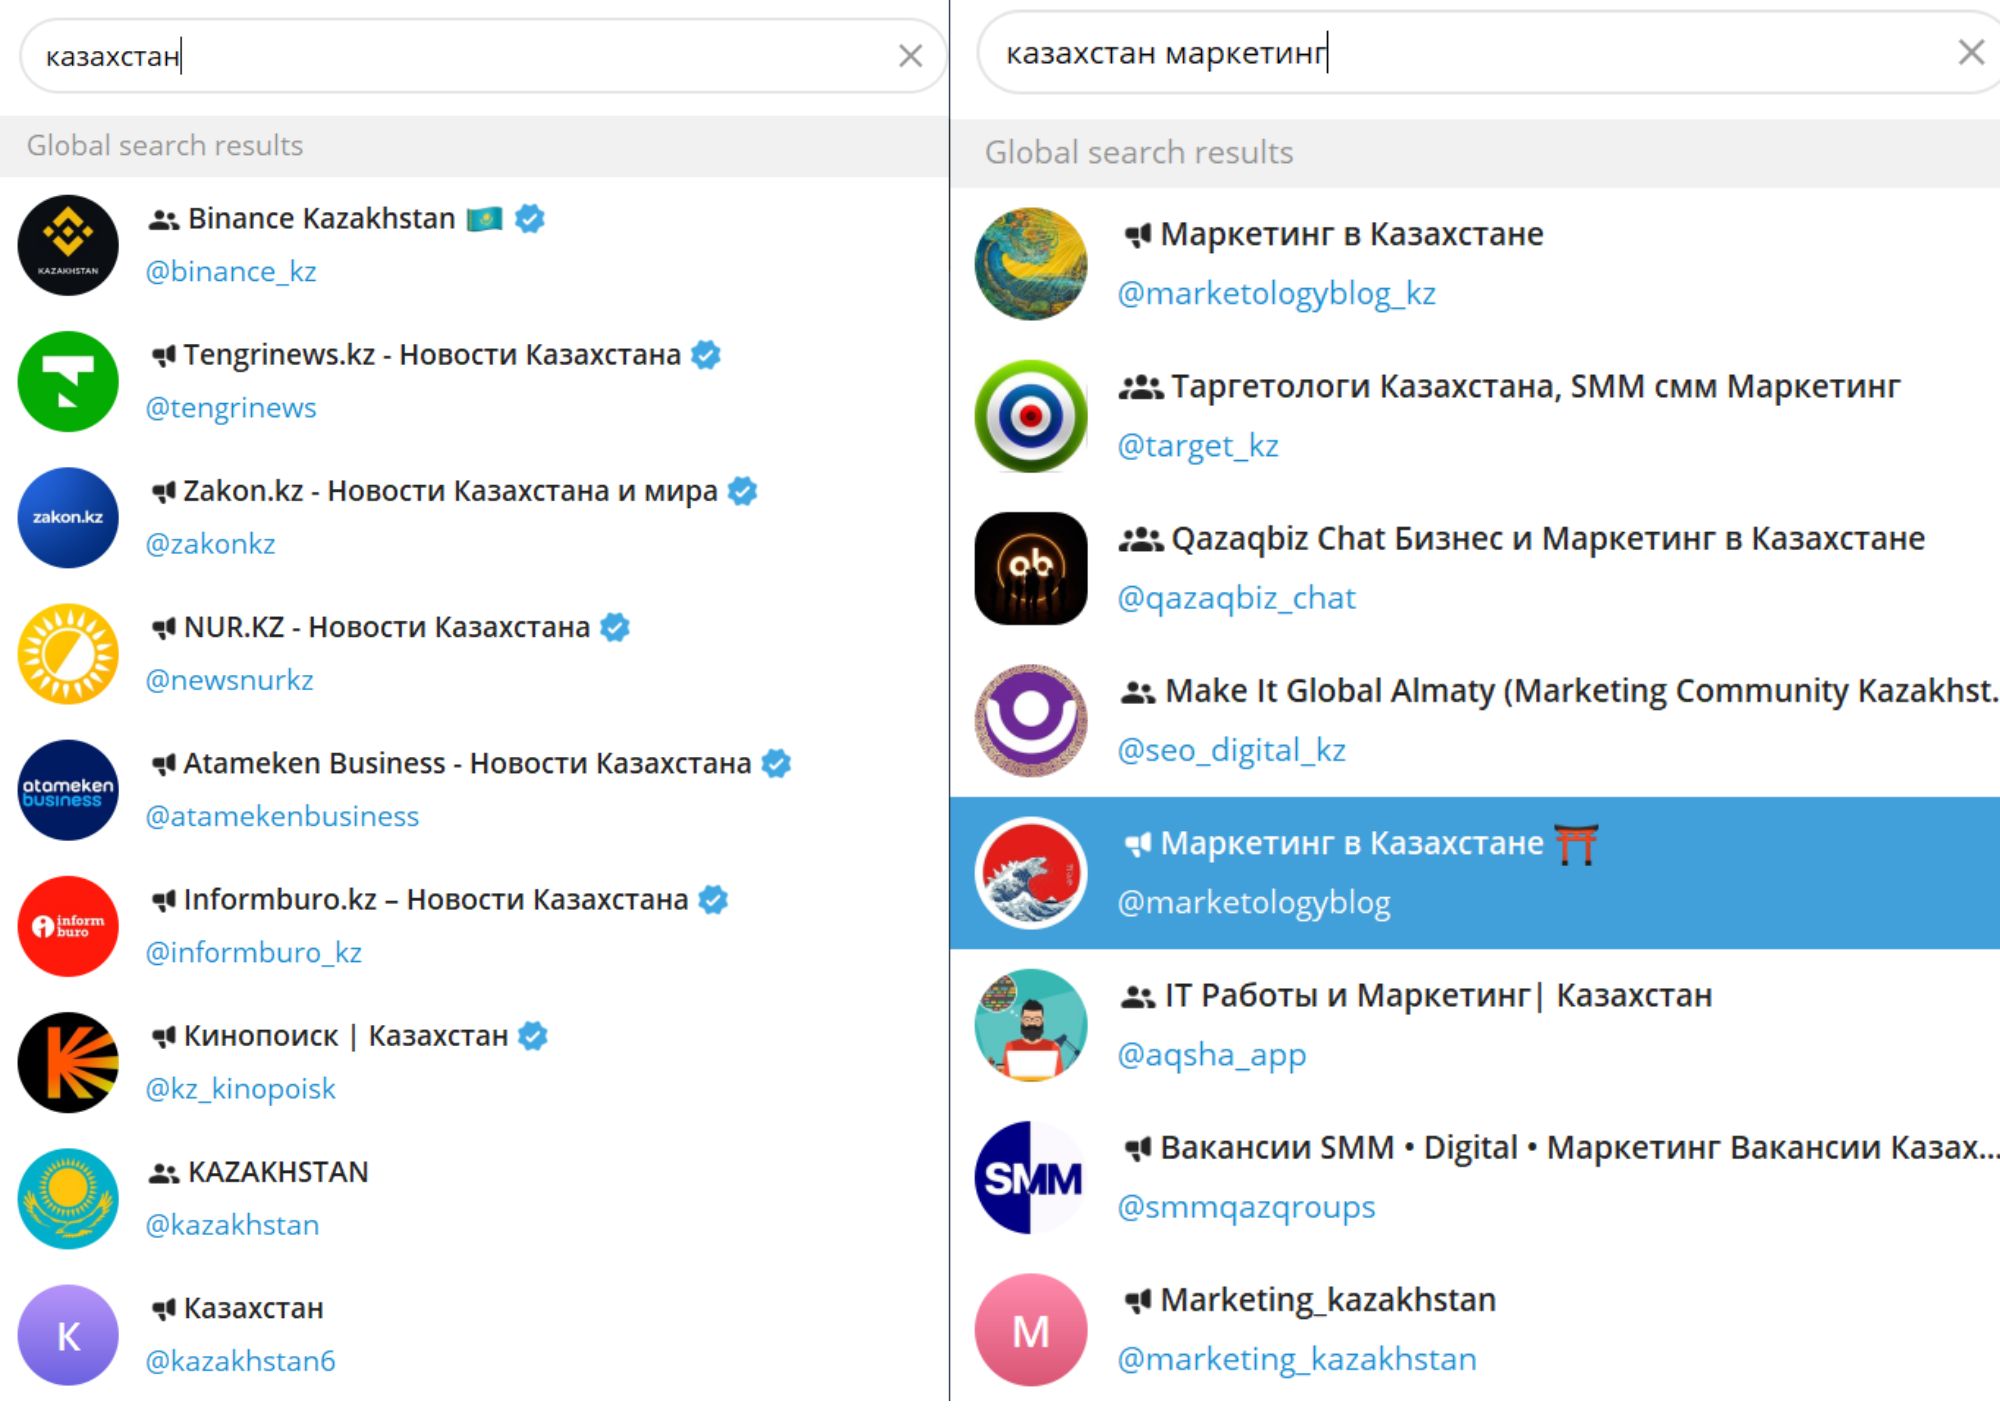
Task: Select 'Make It Global Almaty' result title
Action: coord(1582,691)
